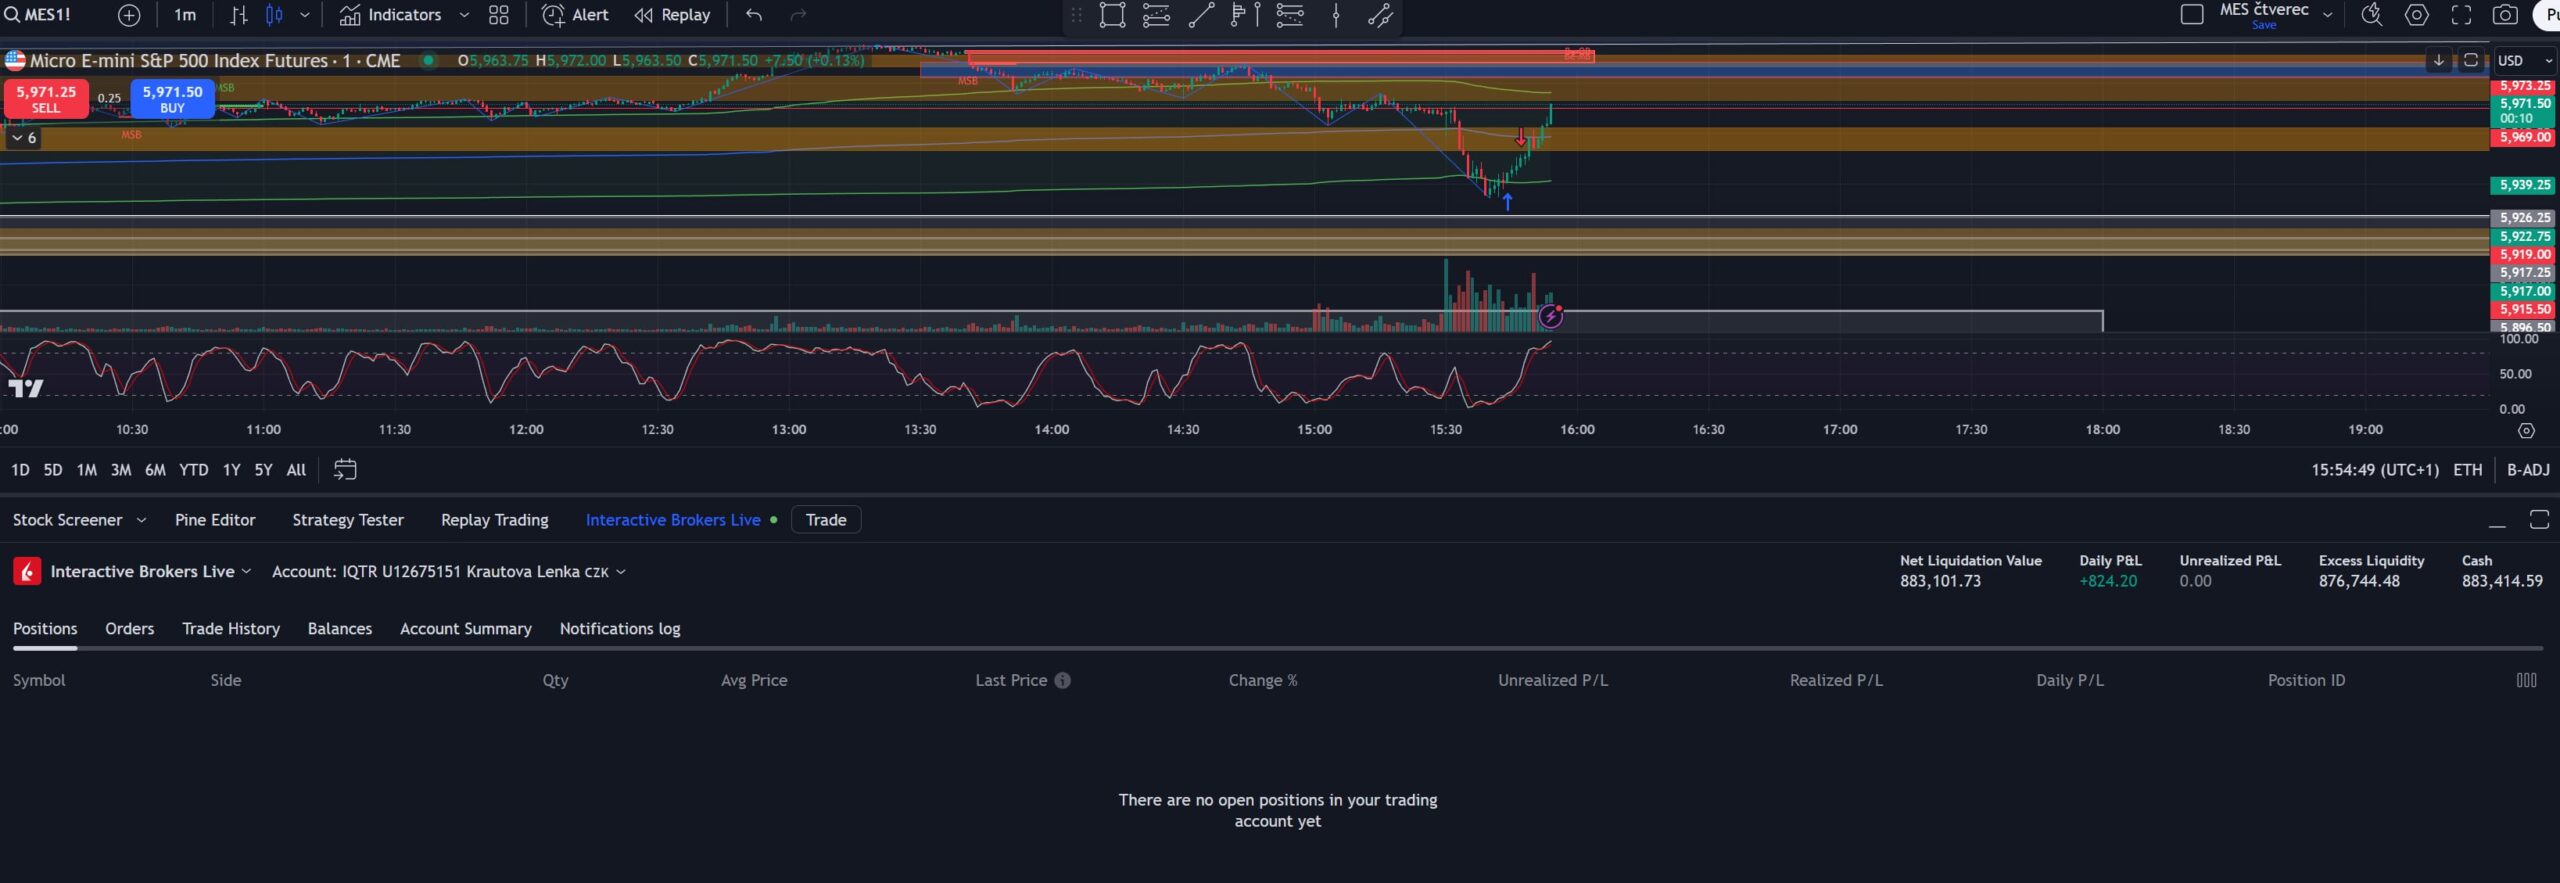
Task: Set range to 5D
Action: tap(53, 470)
